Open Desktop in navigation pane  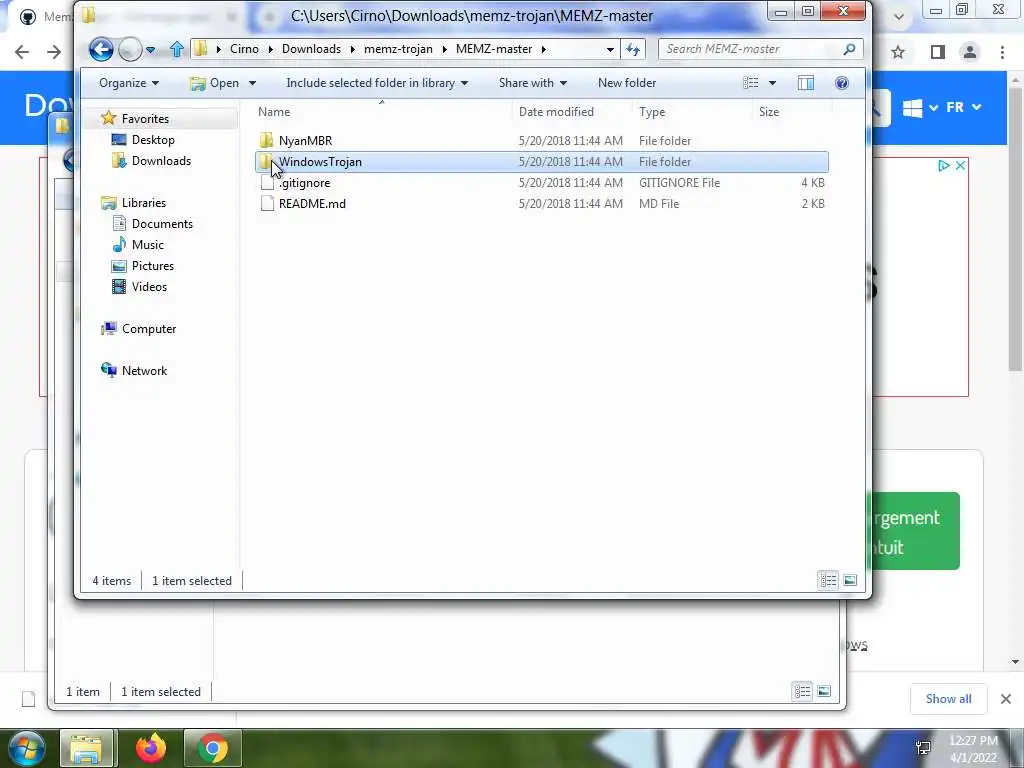153,140
